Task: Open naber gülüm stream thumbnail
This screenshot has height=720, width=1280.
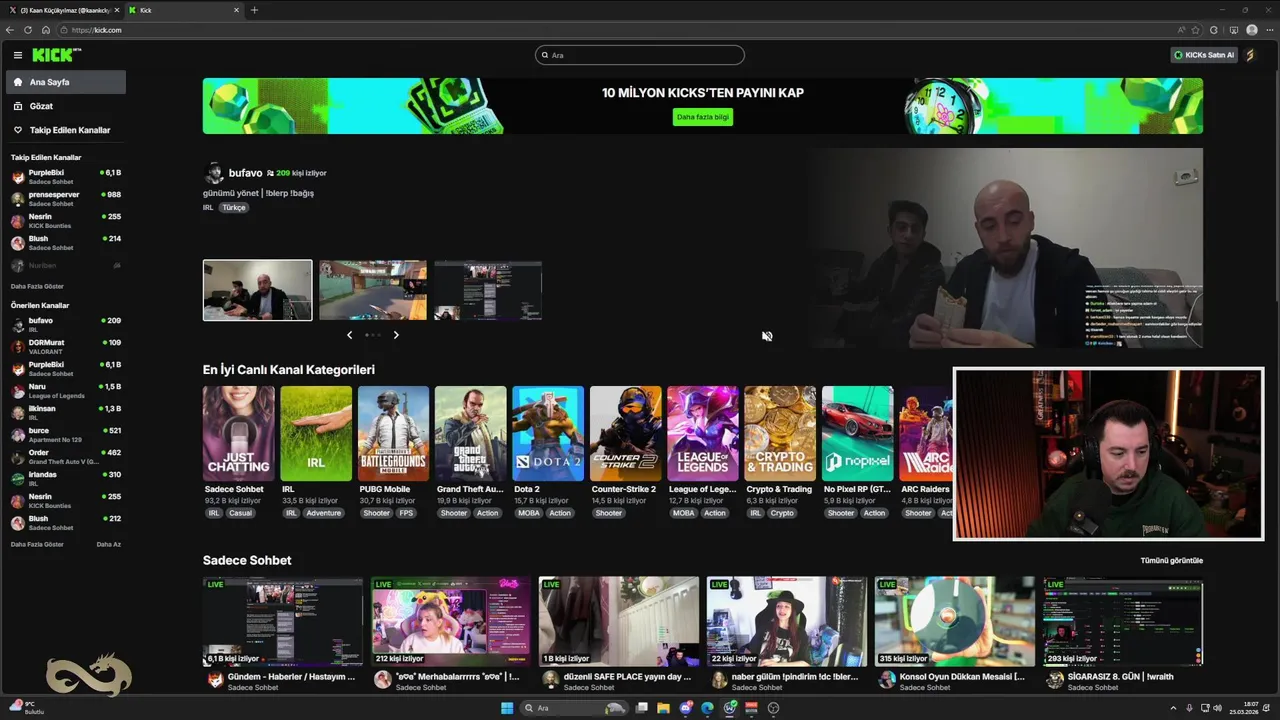Action: 787,621
